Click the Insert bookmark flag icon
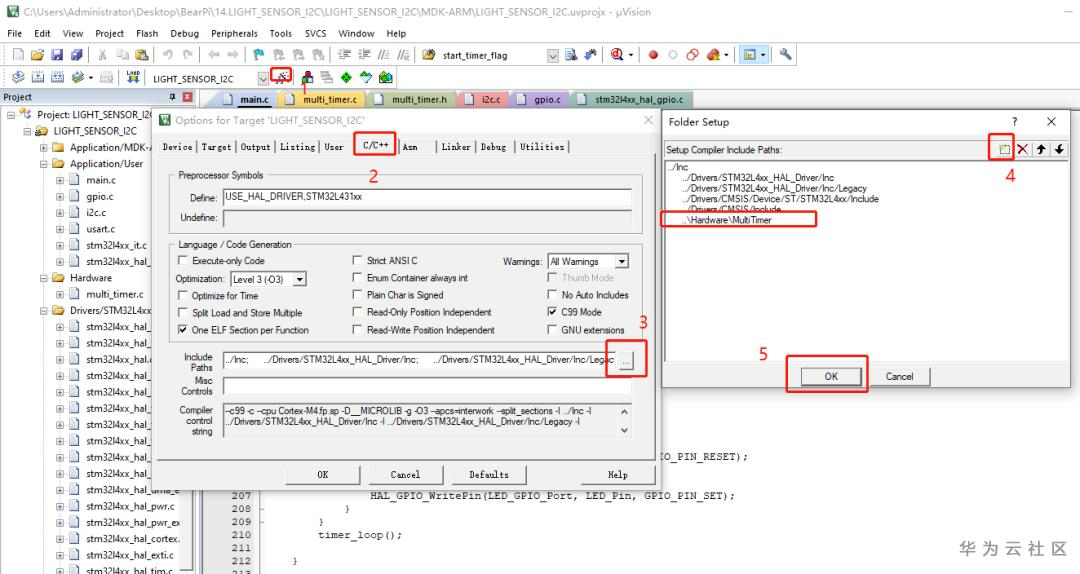This screenshot has height=574, width=1080. 259,54
